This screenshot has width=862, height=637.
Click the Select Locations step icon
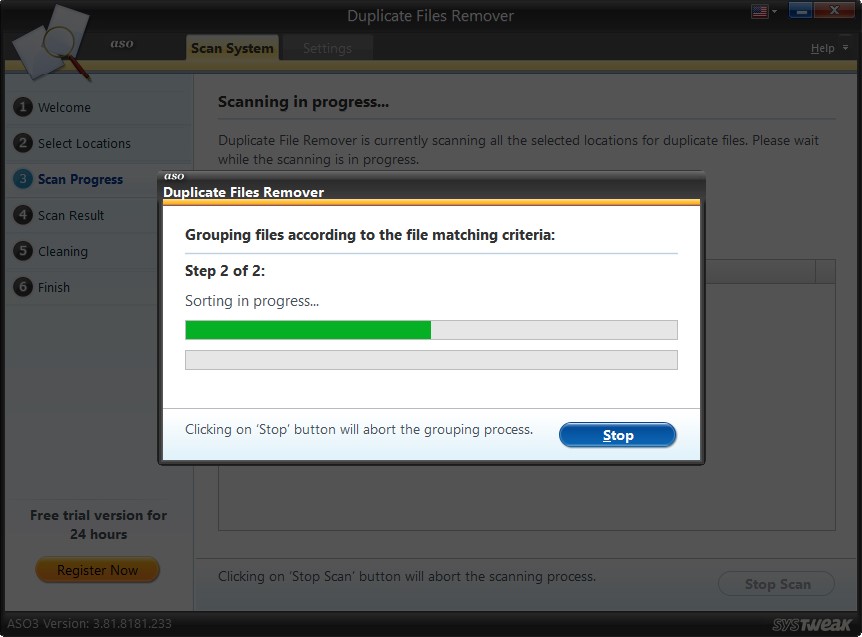pos(22,143)
